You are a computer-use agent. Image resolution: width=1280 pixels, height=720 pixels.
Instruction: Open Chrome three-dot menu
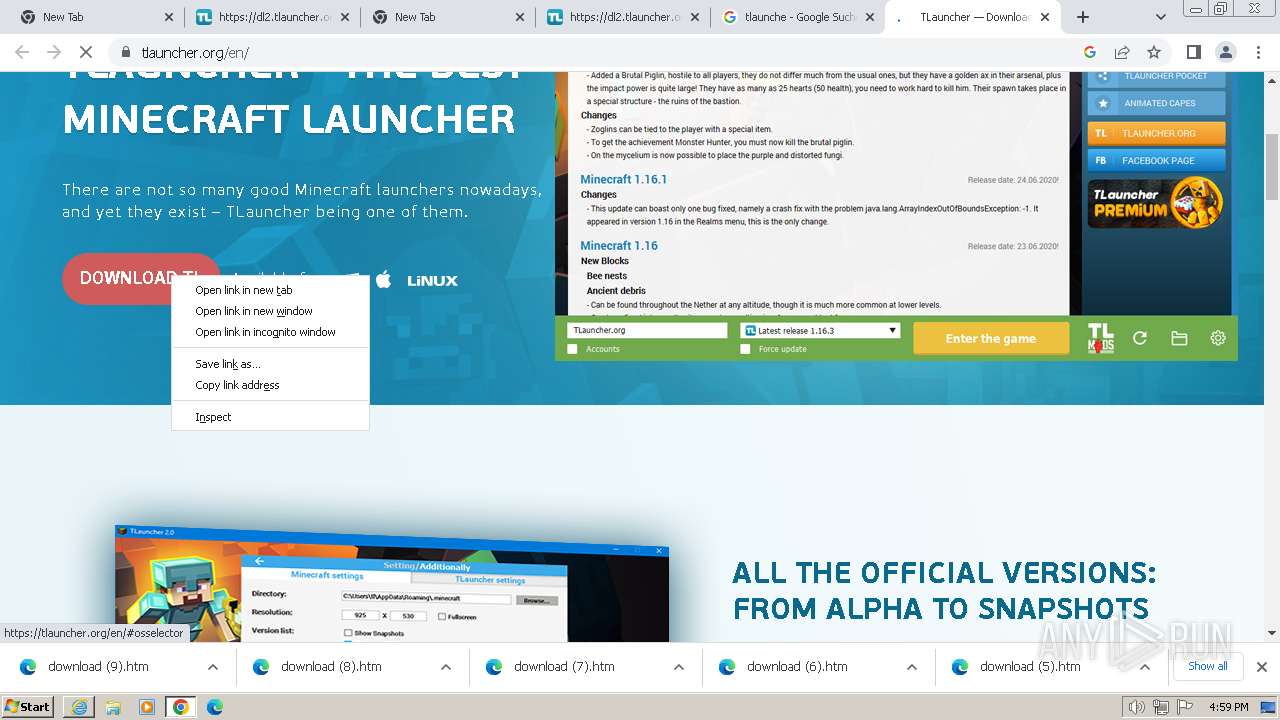click(1257, 53)
